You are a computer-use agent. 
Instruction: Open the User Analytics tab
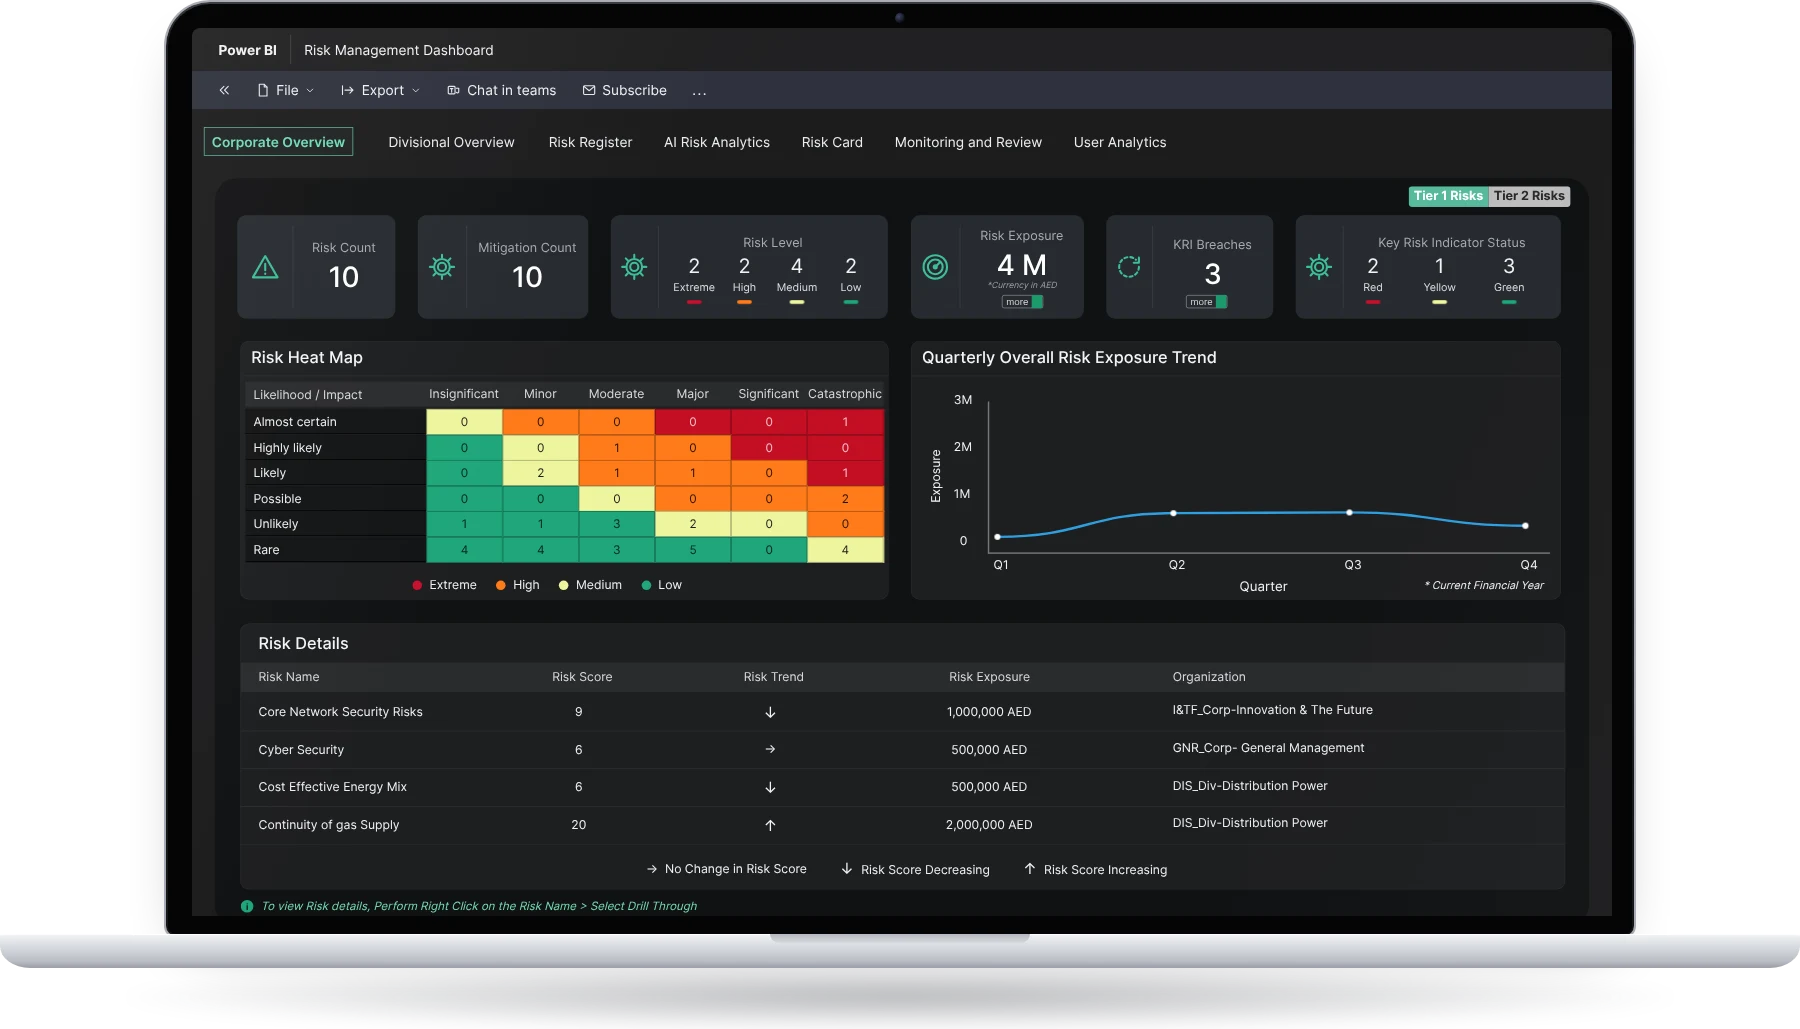tap(1120, 142)
